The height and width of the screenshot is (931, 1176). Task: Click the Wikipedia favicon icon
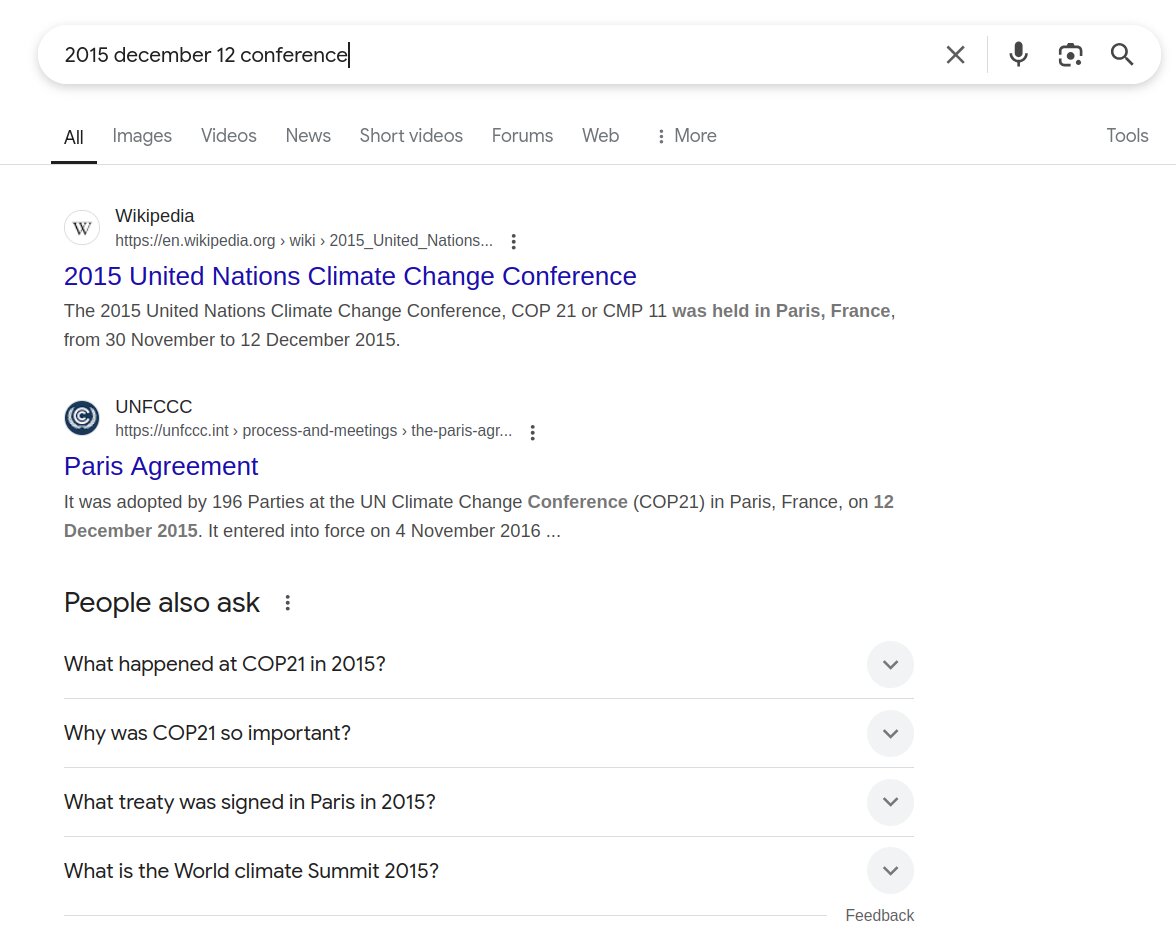(x=82, y=227)
